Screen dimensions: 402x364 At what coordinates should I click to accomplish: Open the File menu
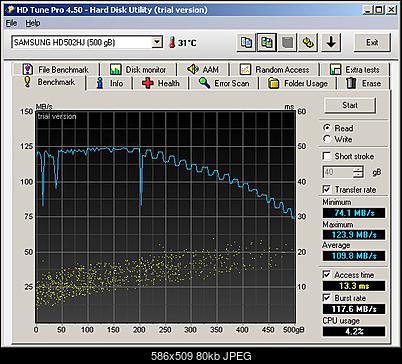(11, 23)
